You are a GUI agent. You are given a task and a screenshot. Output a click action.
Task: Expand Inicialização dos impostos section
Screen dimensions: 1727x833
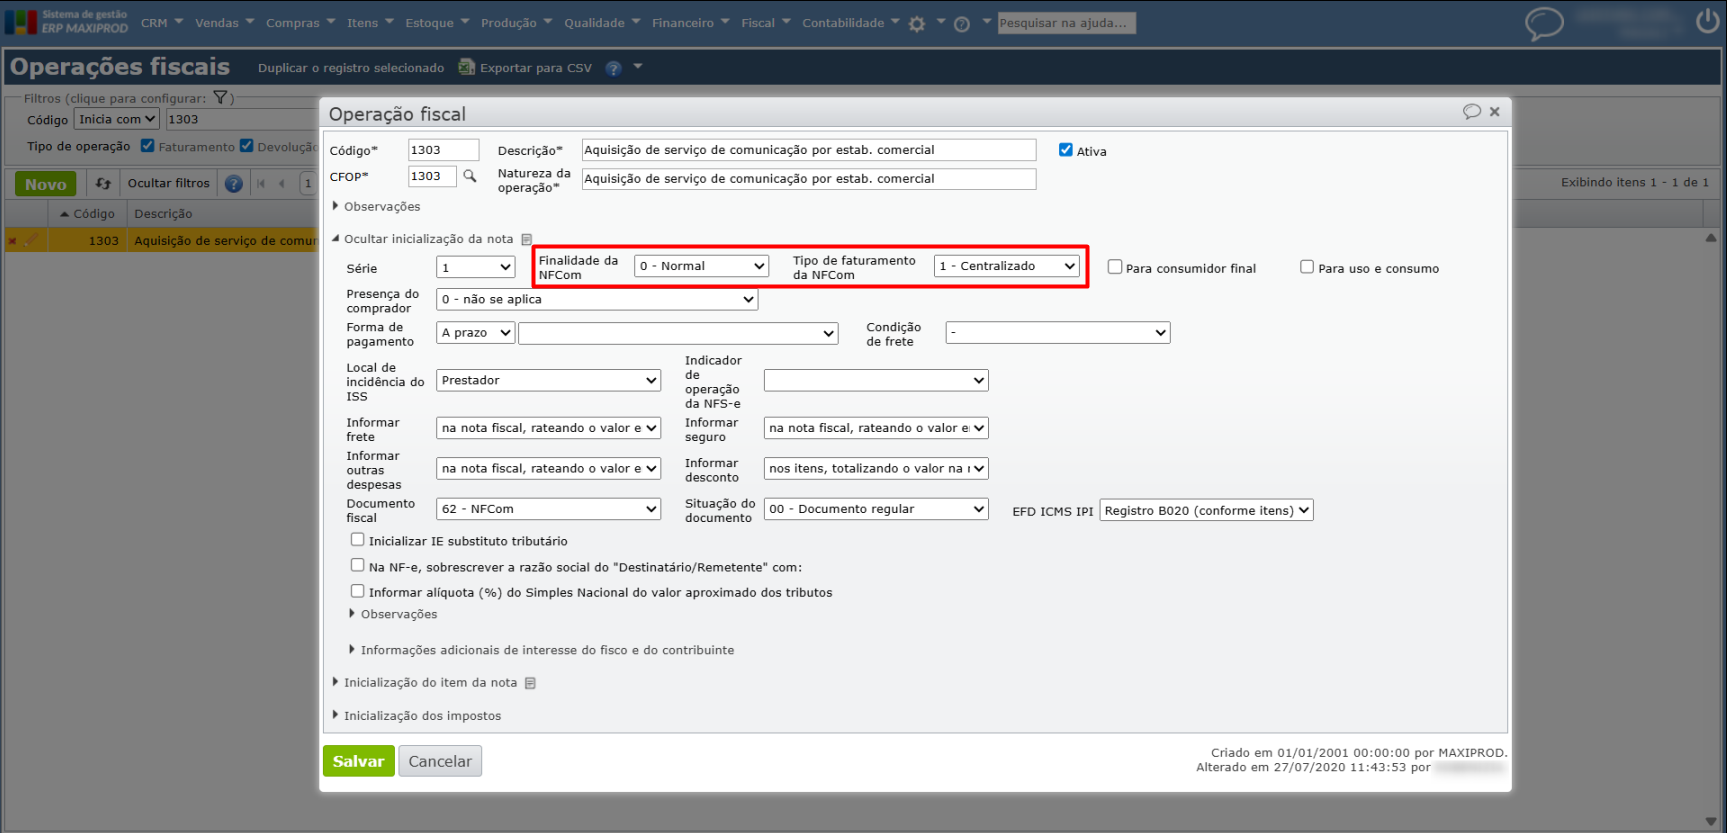421,716
